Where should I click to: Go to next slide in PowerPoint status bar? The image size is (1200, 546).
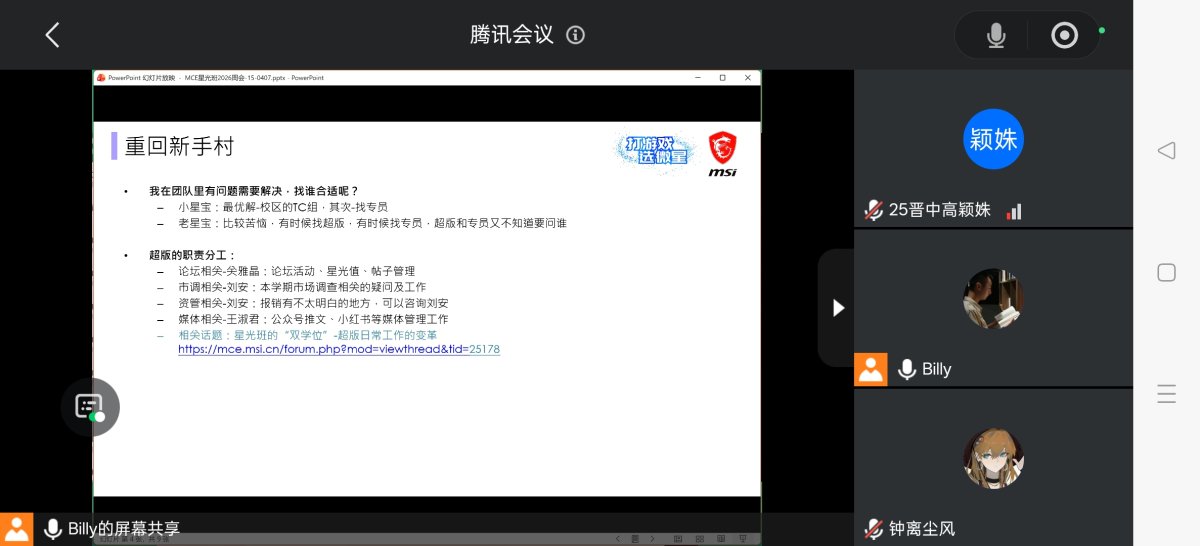point(652,538)
